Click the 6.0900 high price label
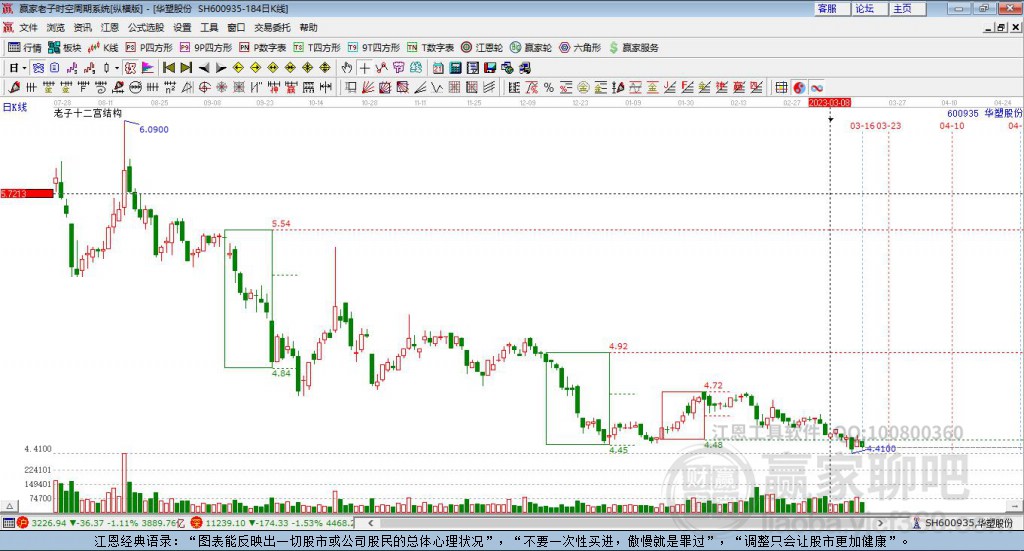The height and width of the screenshot is (551, 1024). pyautogui.click(x=154, y=129)
